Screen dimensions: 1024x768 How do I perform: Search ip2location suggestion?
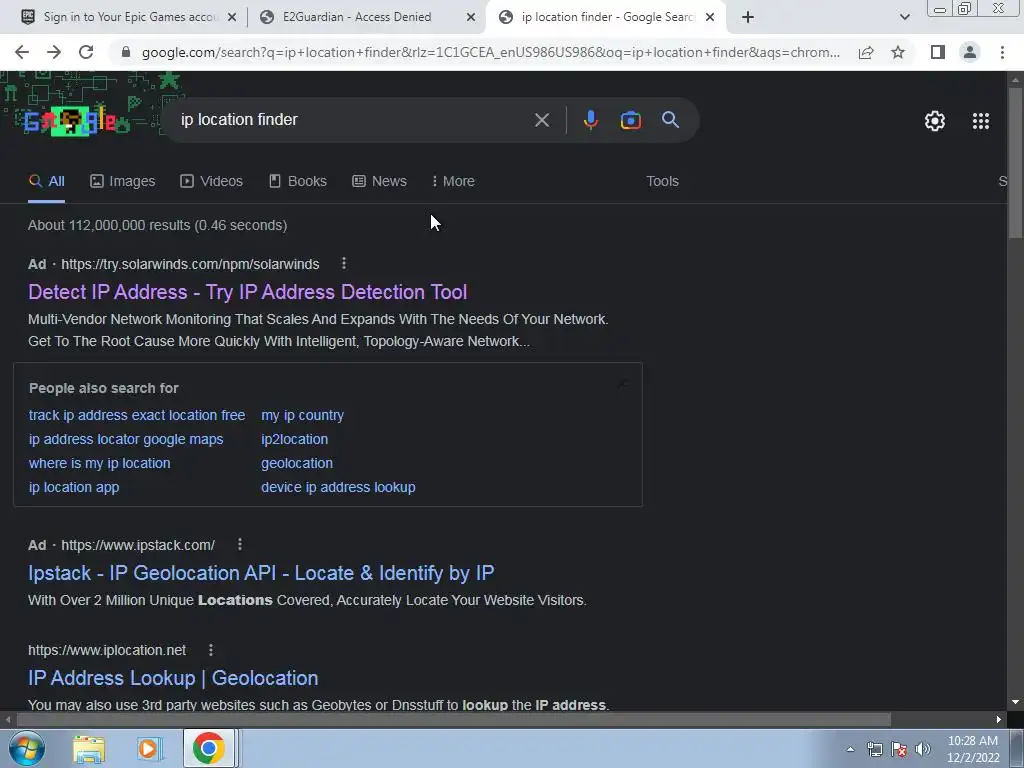(295, 440)
